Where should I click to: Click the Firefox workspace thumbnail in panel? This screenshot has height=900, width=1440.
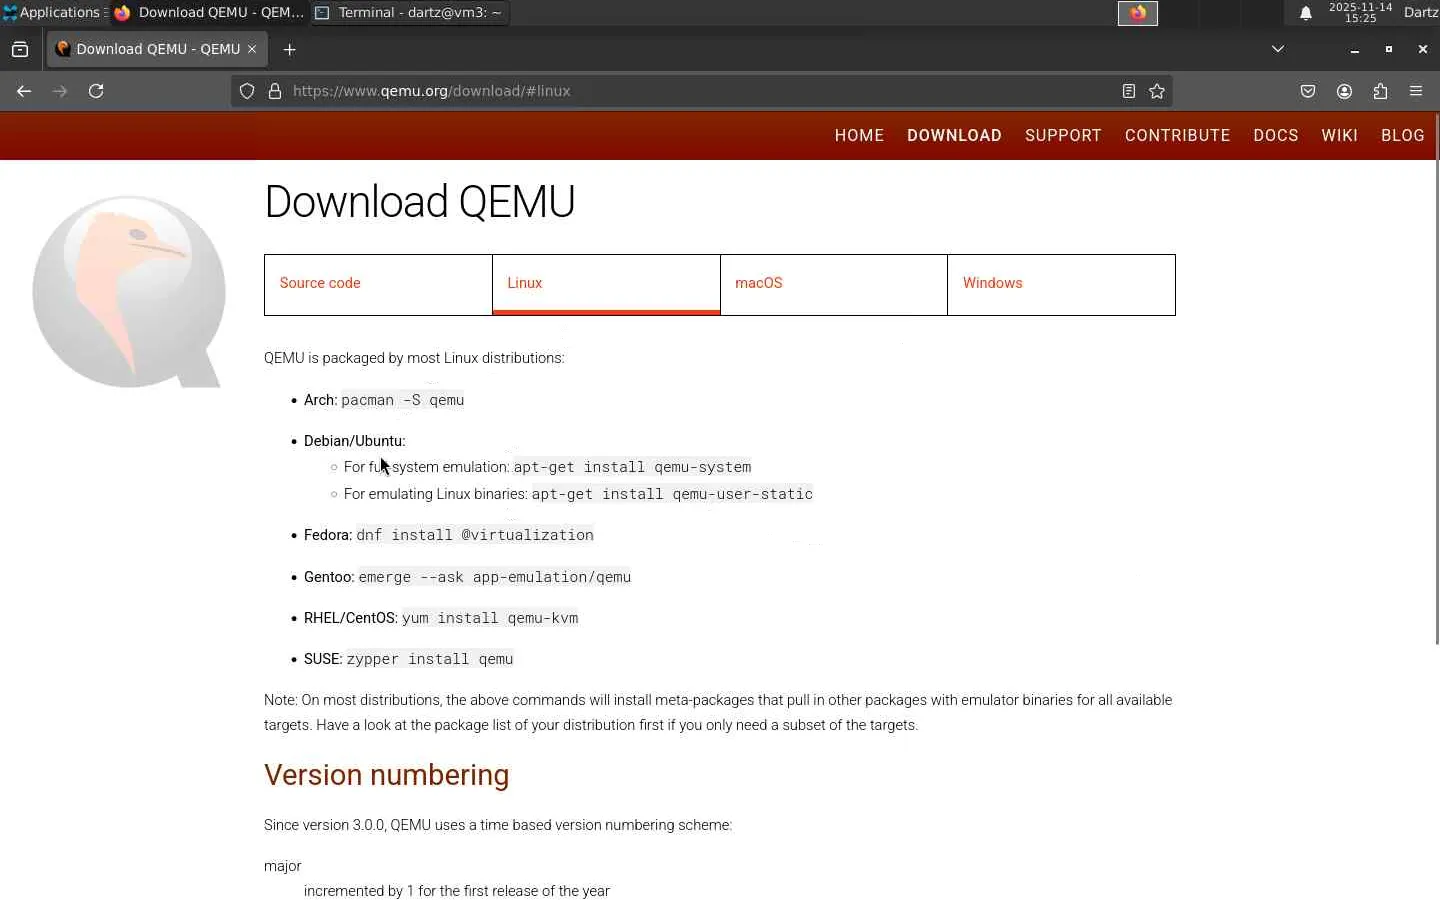pyautogui.click(x=1137, y=13)
